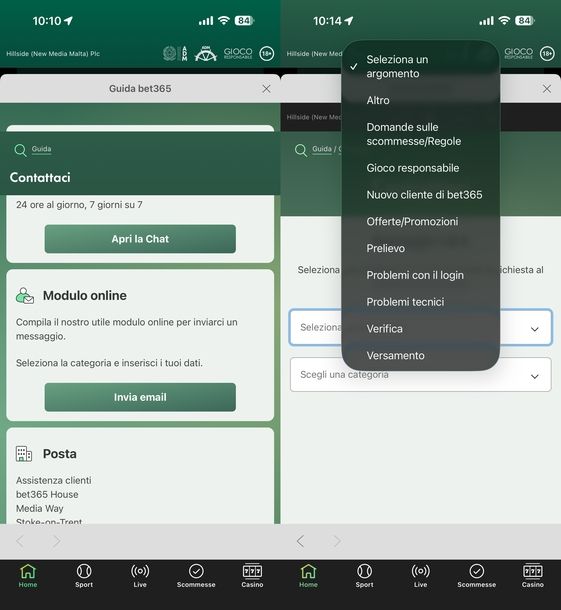Click Contattaci heading
Image resolution: width=561 pixels, height=610 pixels.
40,178
